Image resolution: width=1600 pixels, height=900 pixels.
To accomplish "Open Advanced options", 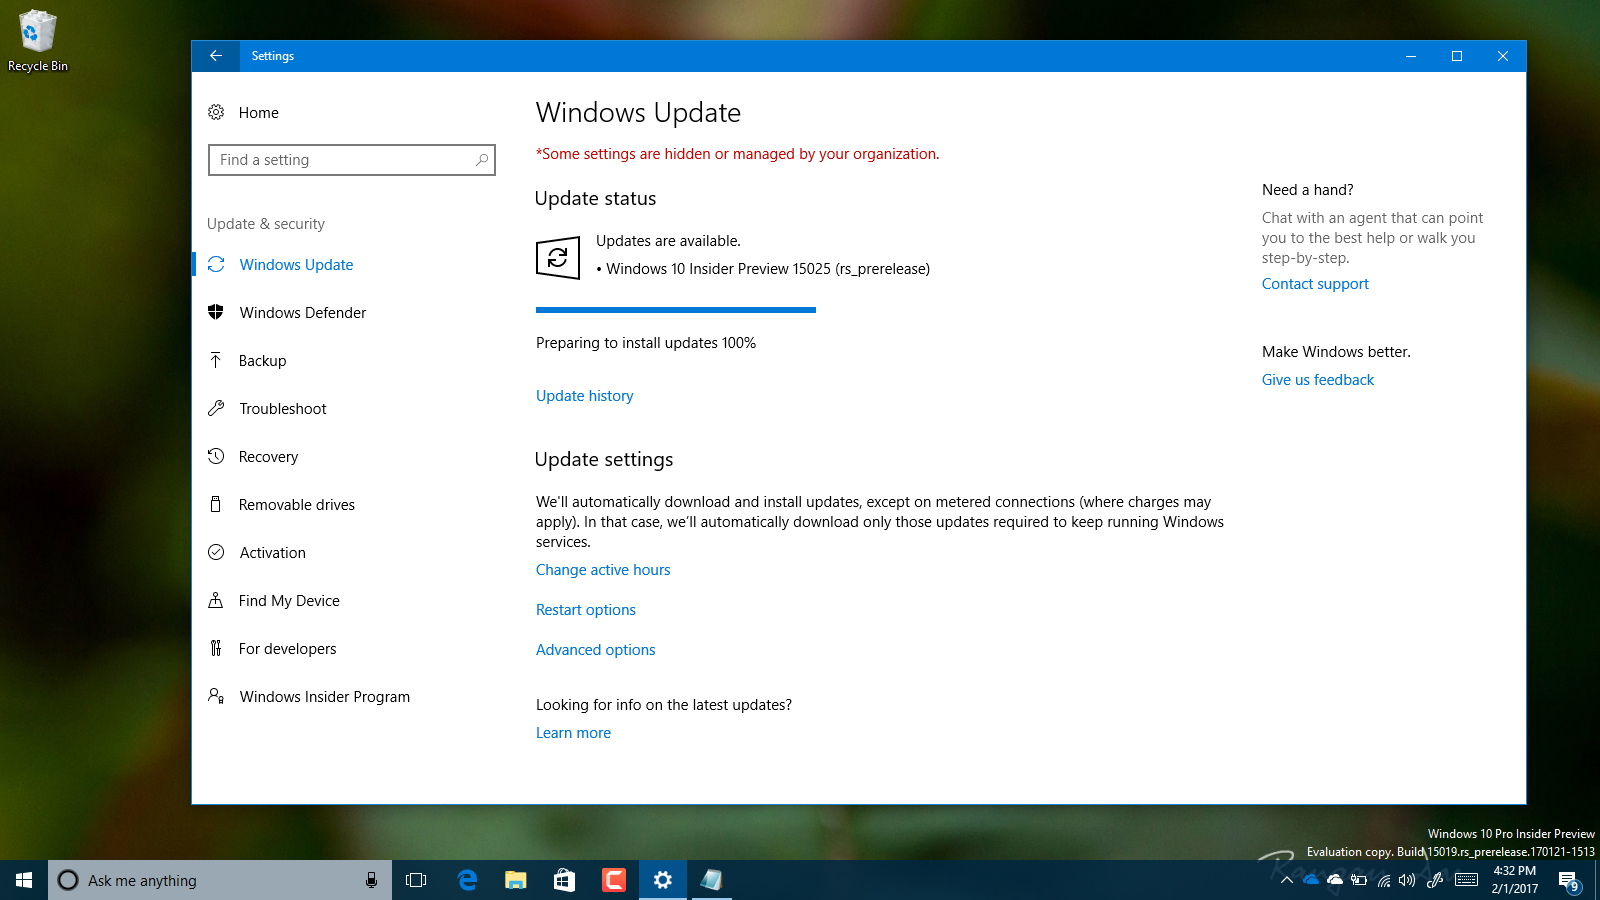I will coord(595,649).
